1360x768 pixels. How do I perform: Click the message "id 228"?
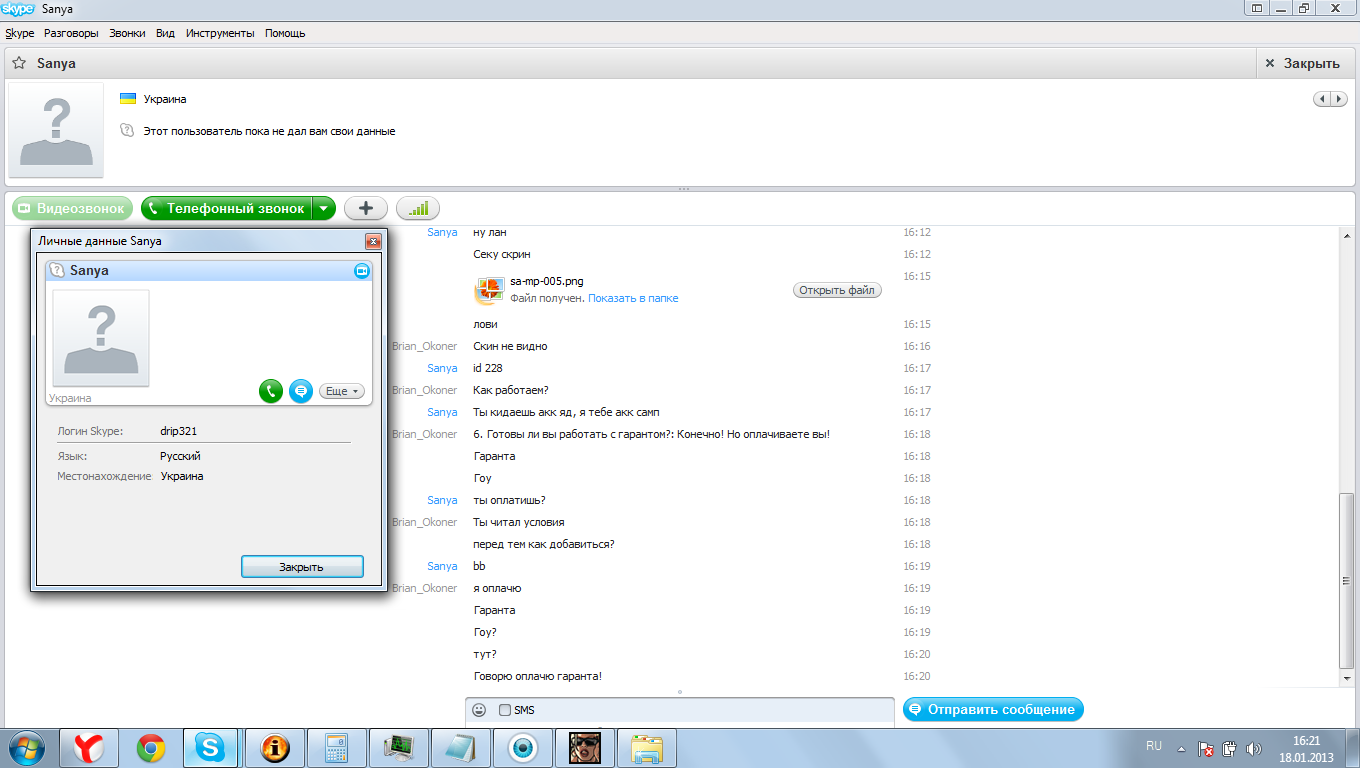tap(488, 368)
